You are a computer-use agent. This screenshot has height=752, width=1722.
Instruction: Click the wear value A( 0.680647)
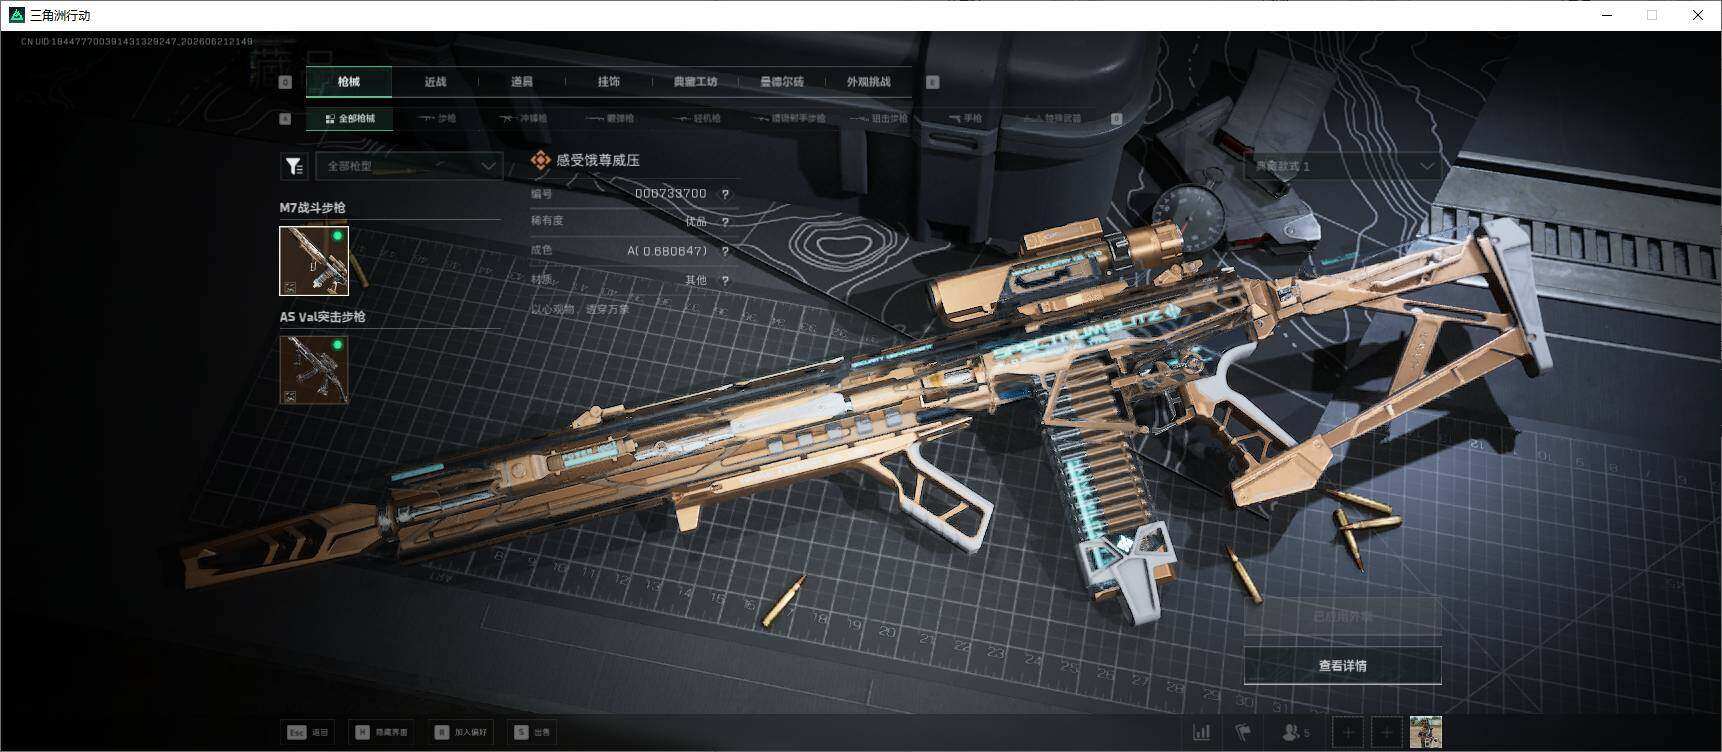click(x=667, y=251)
